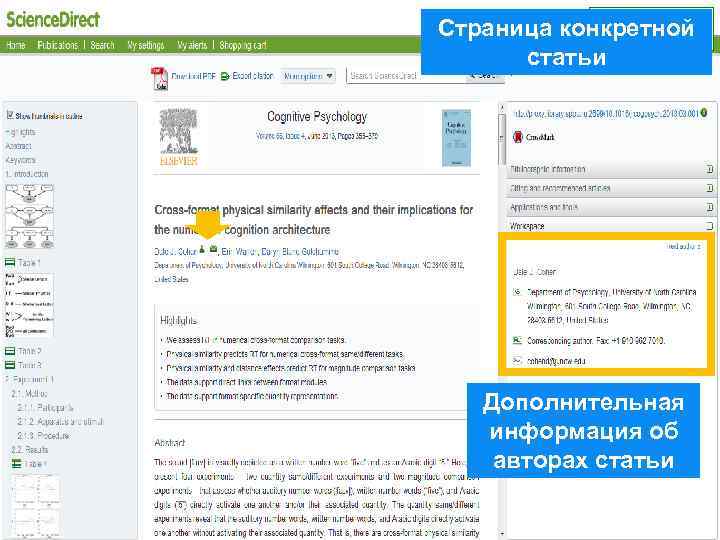Open the Home menu item
The height and width of the screenshot is (540, 720).
pyautogui.click(x=16, y=45)
